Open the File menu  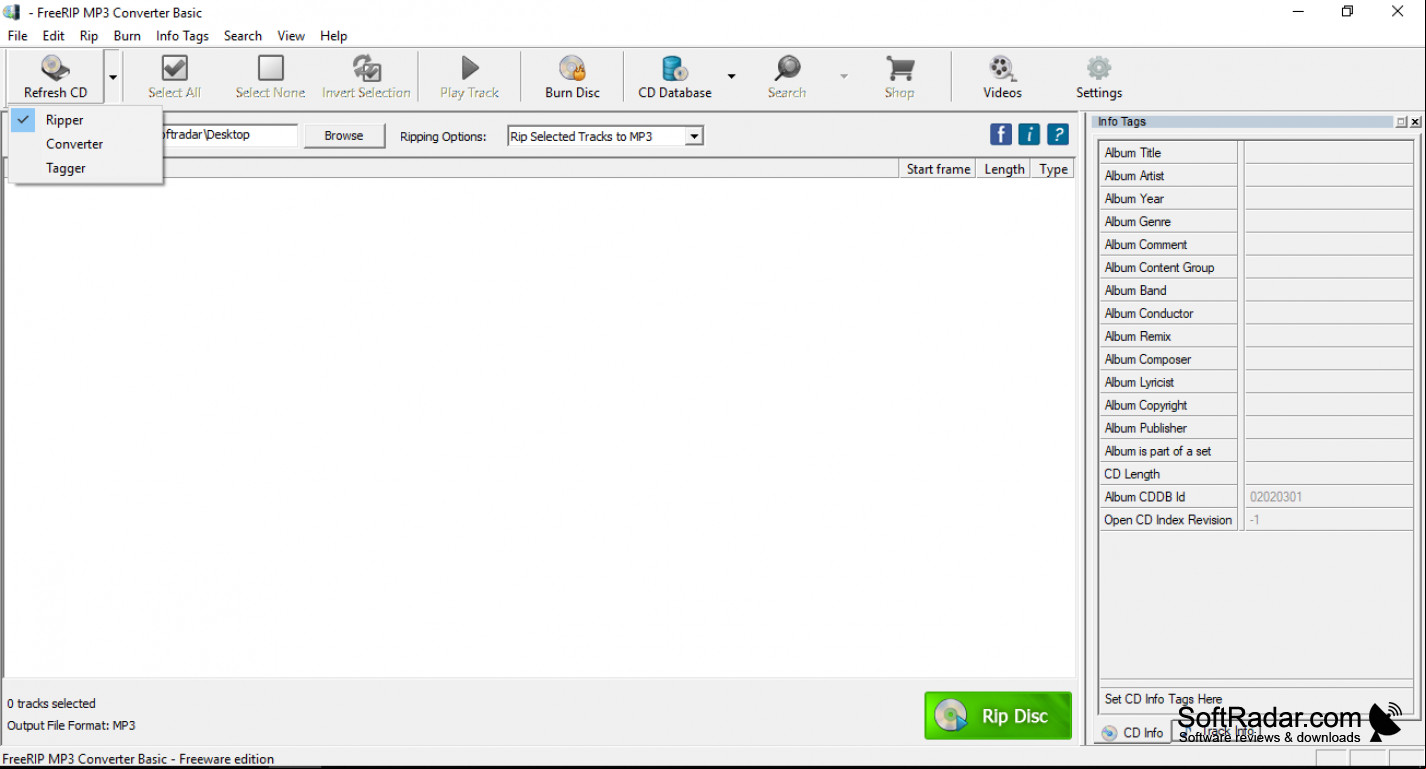18,36
